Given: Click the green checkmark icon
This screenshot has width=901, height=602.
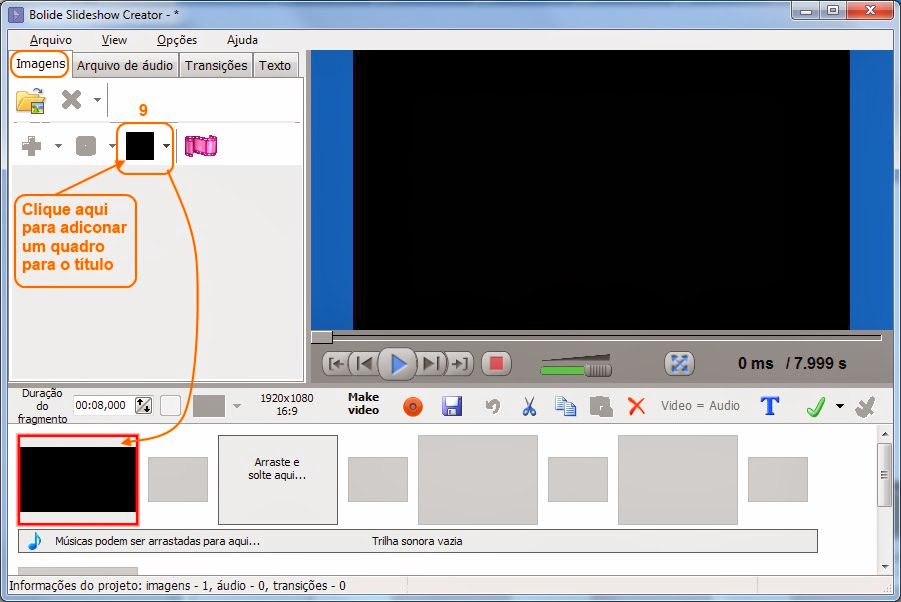Looking at the screenshot, I should click(x=817, y=406).
